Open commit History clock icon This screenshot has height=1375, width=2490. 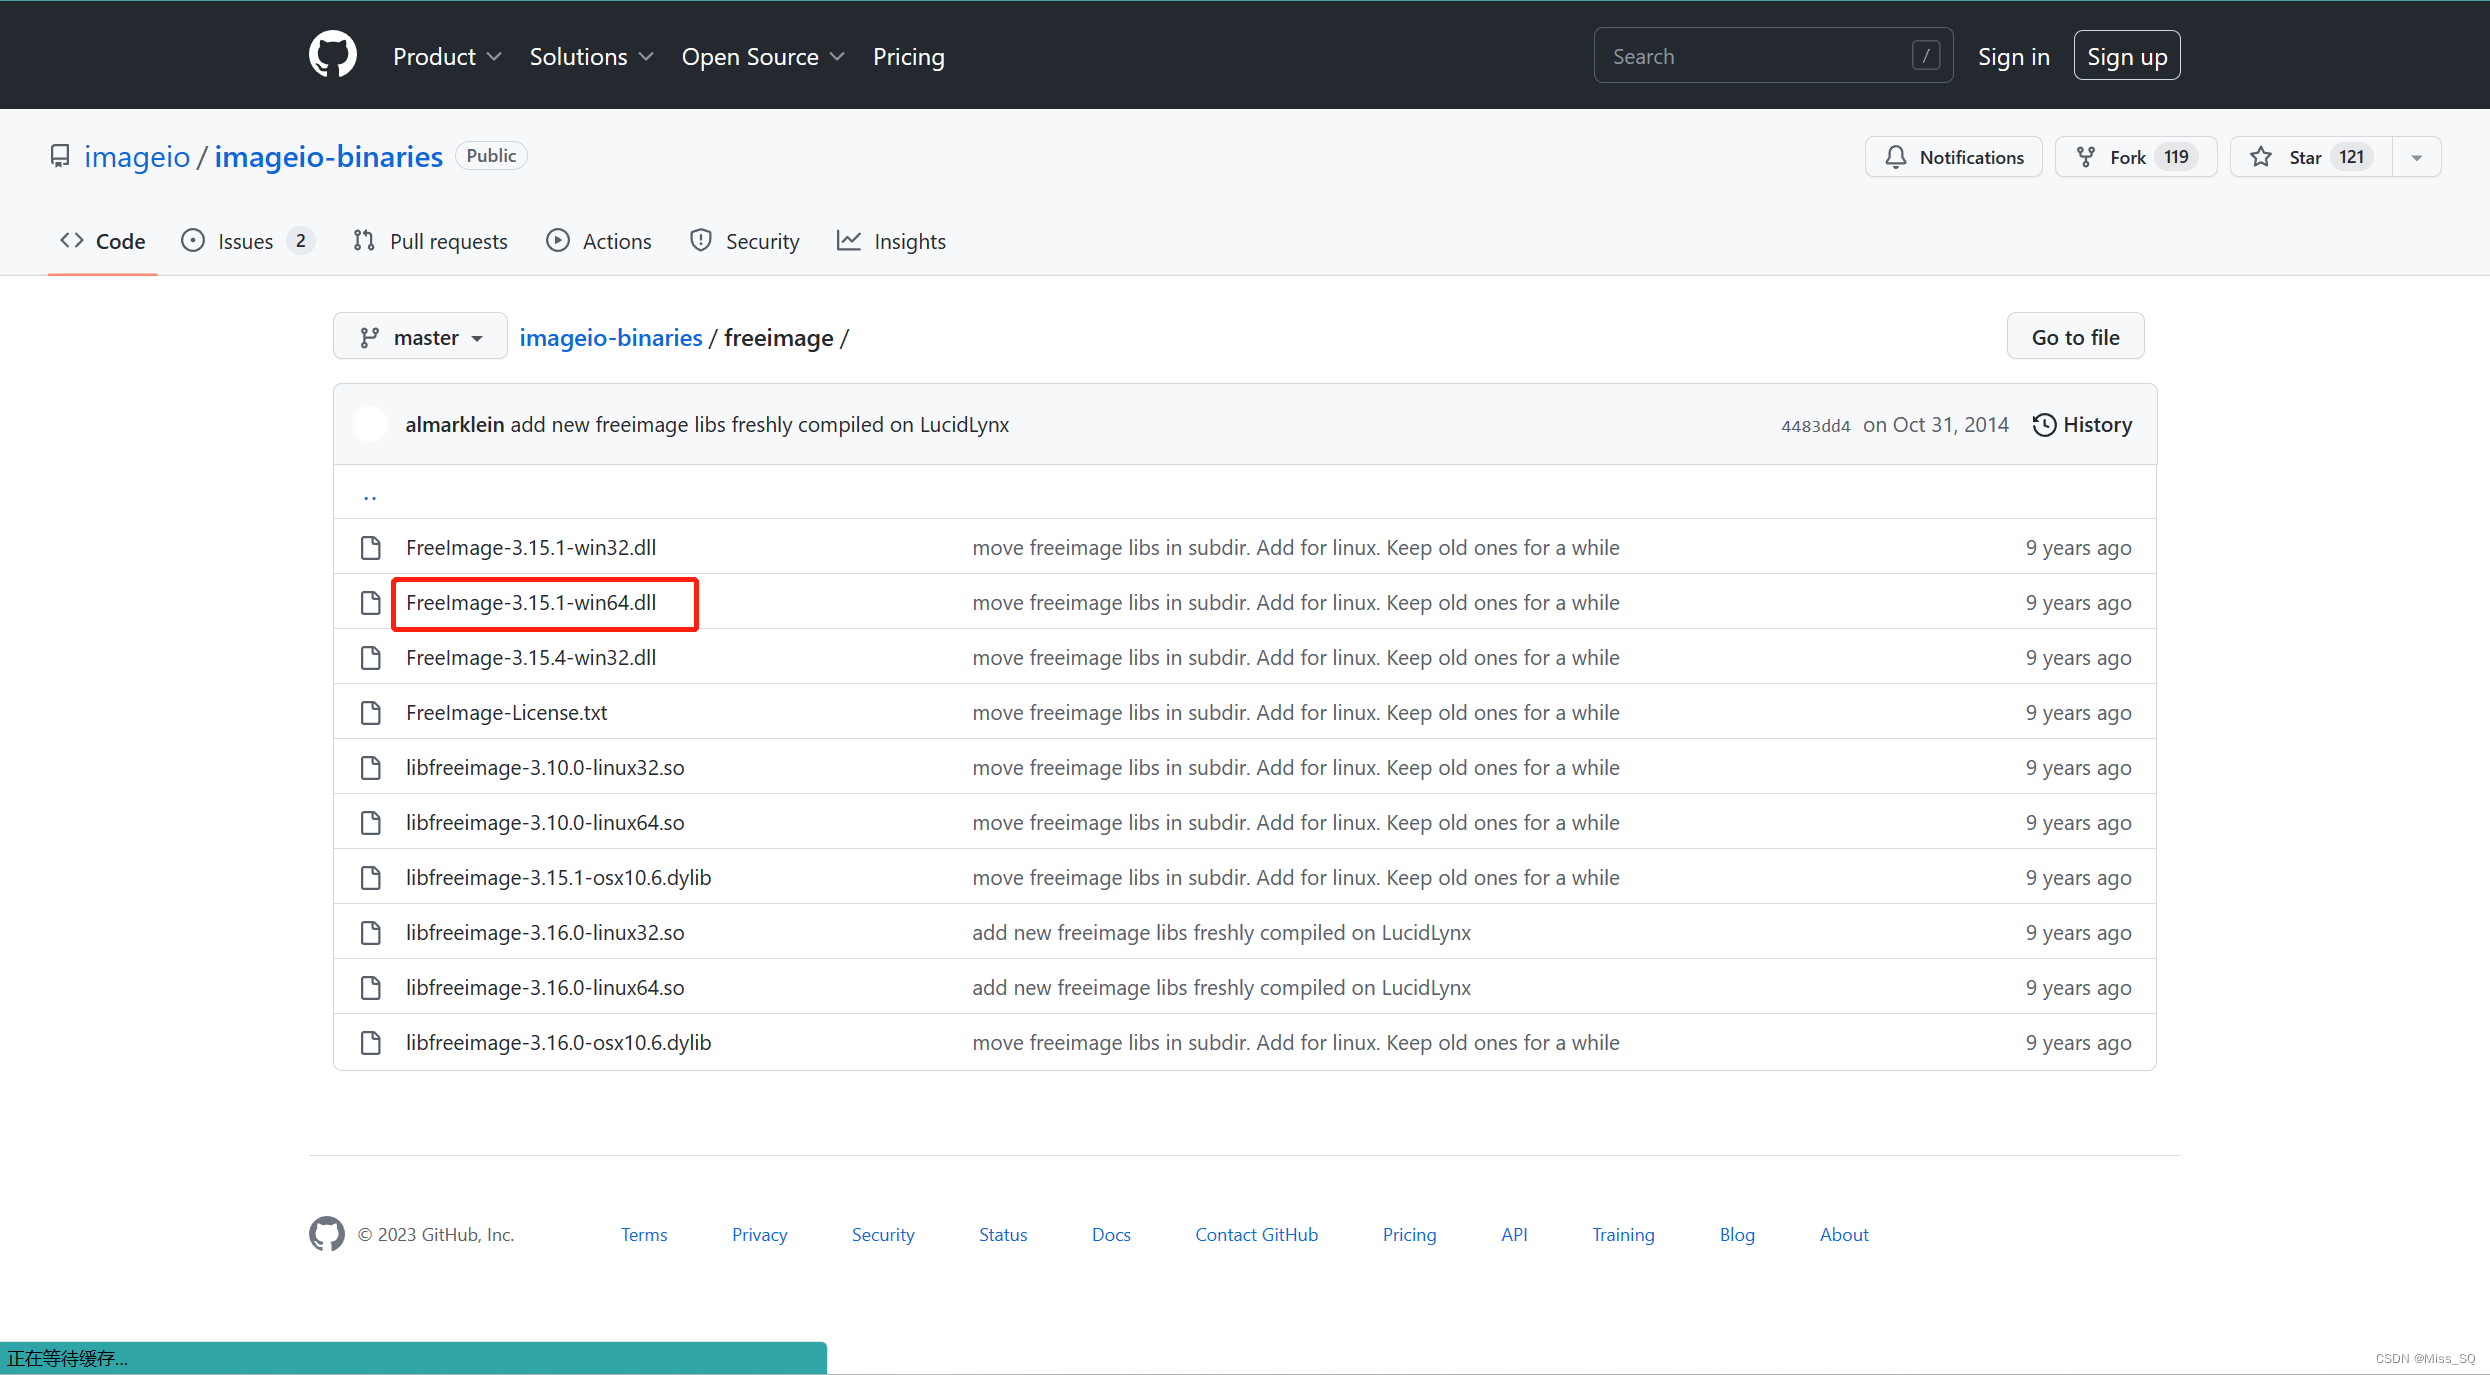click(2044, 425)
